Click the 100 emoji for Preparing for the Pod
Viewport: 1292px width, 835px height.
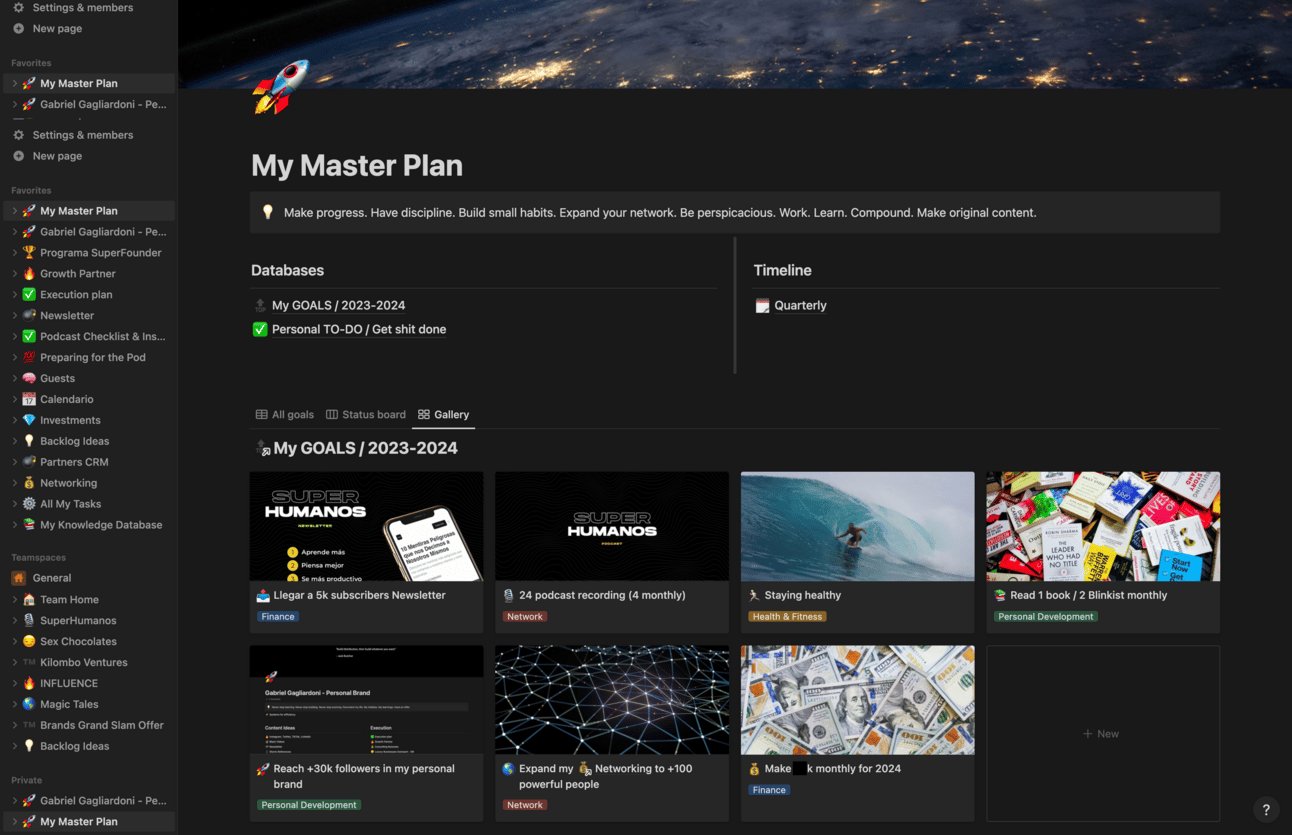(29, 358)
